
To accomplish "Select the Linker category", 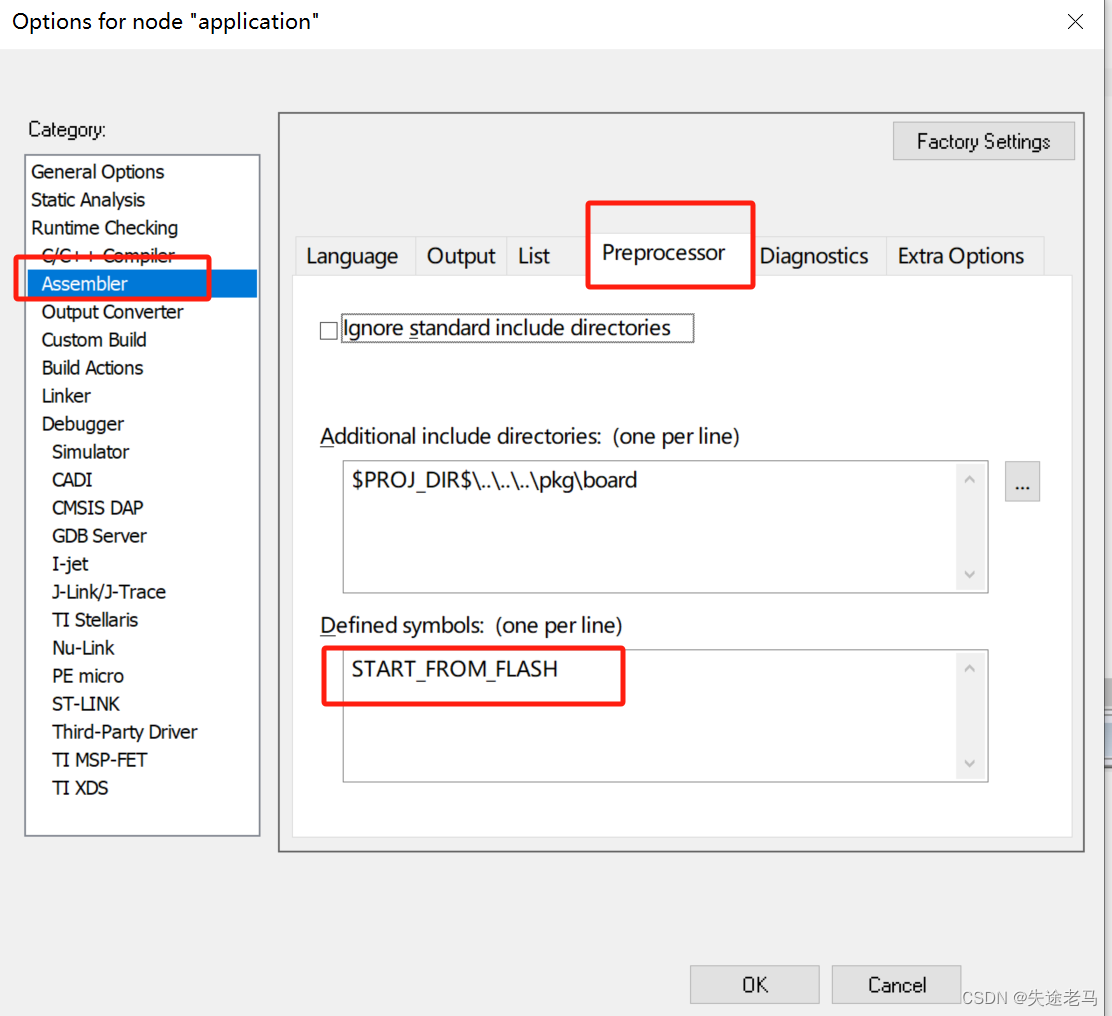I will coord(65,395).
